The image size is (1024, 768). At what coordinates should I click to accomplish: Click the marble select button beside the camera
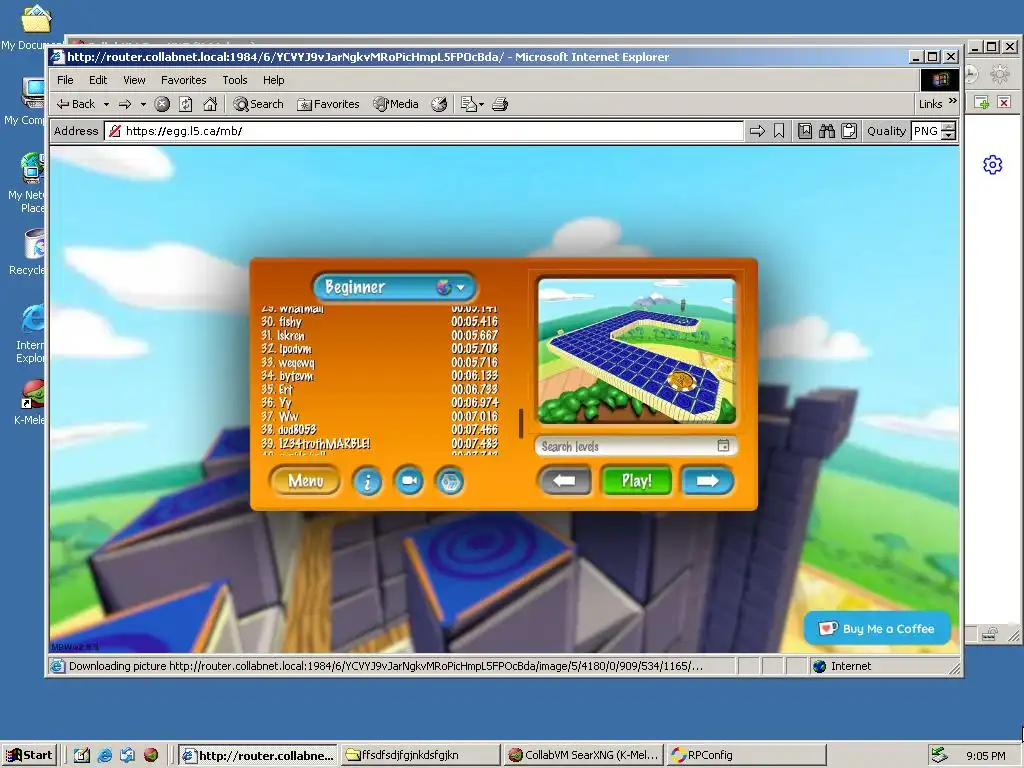(450, 482)
